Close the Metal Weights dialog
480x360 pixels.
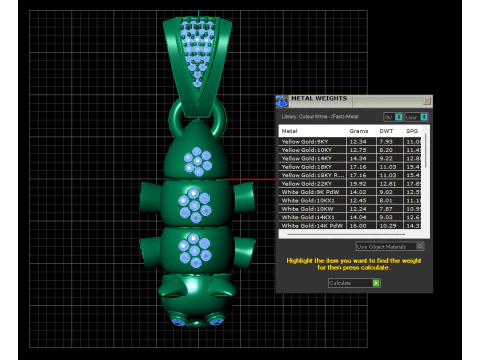coord(427,101)
